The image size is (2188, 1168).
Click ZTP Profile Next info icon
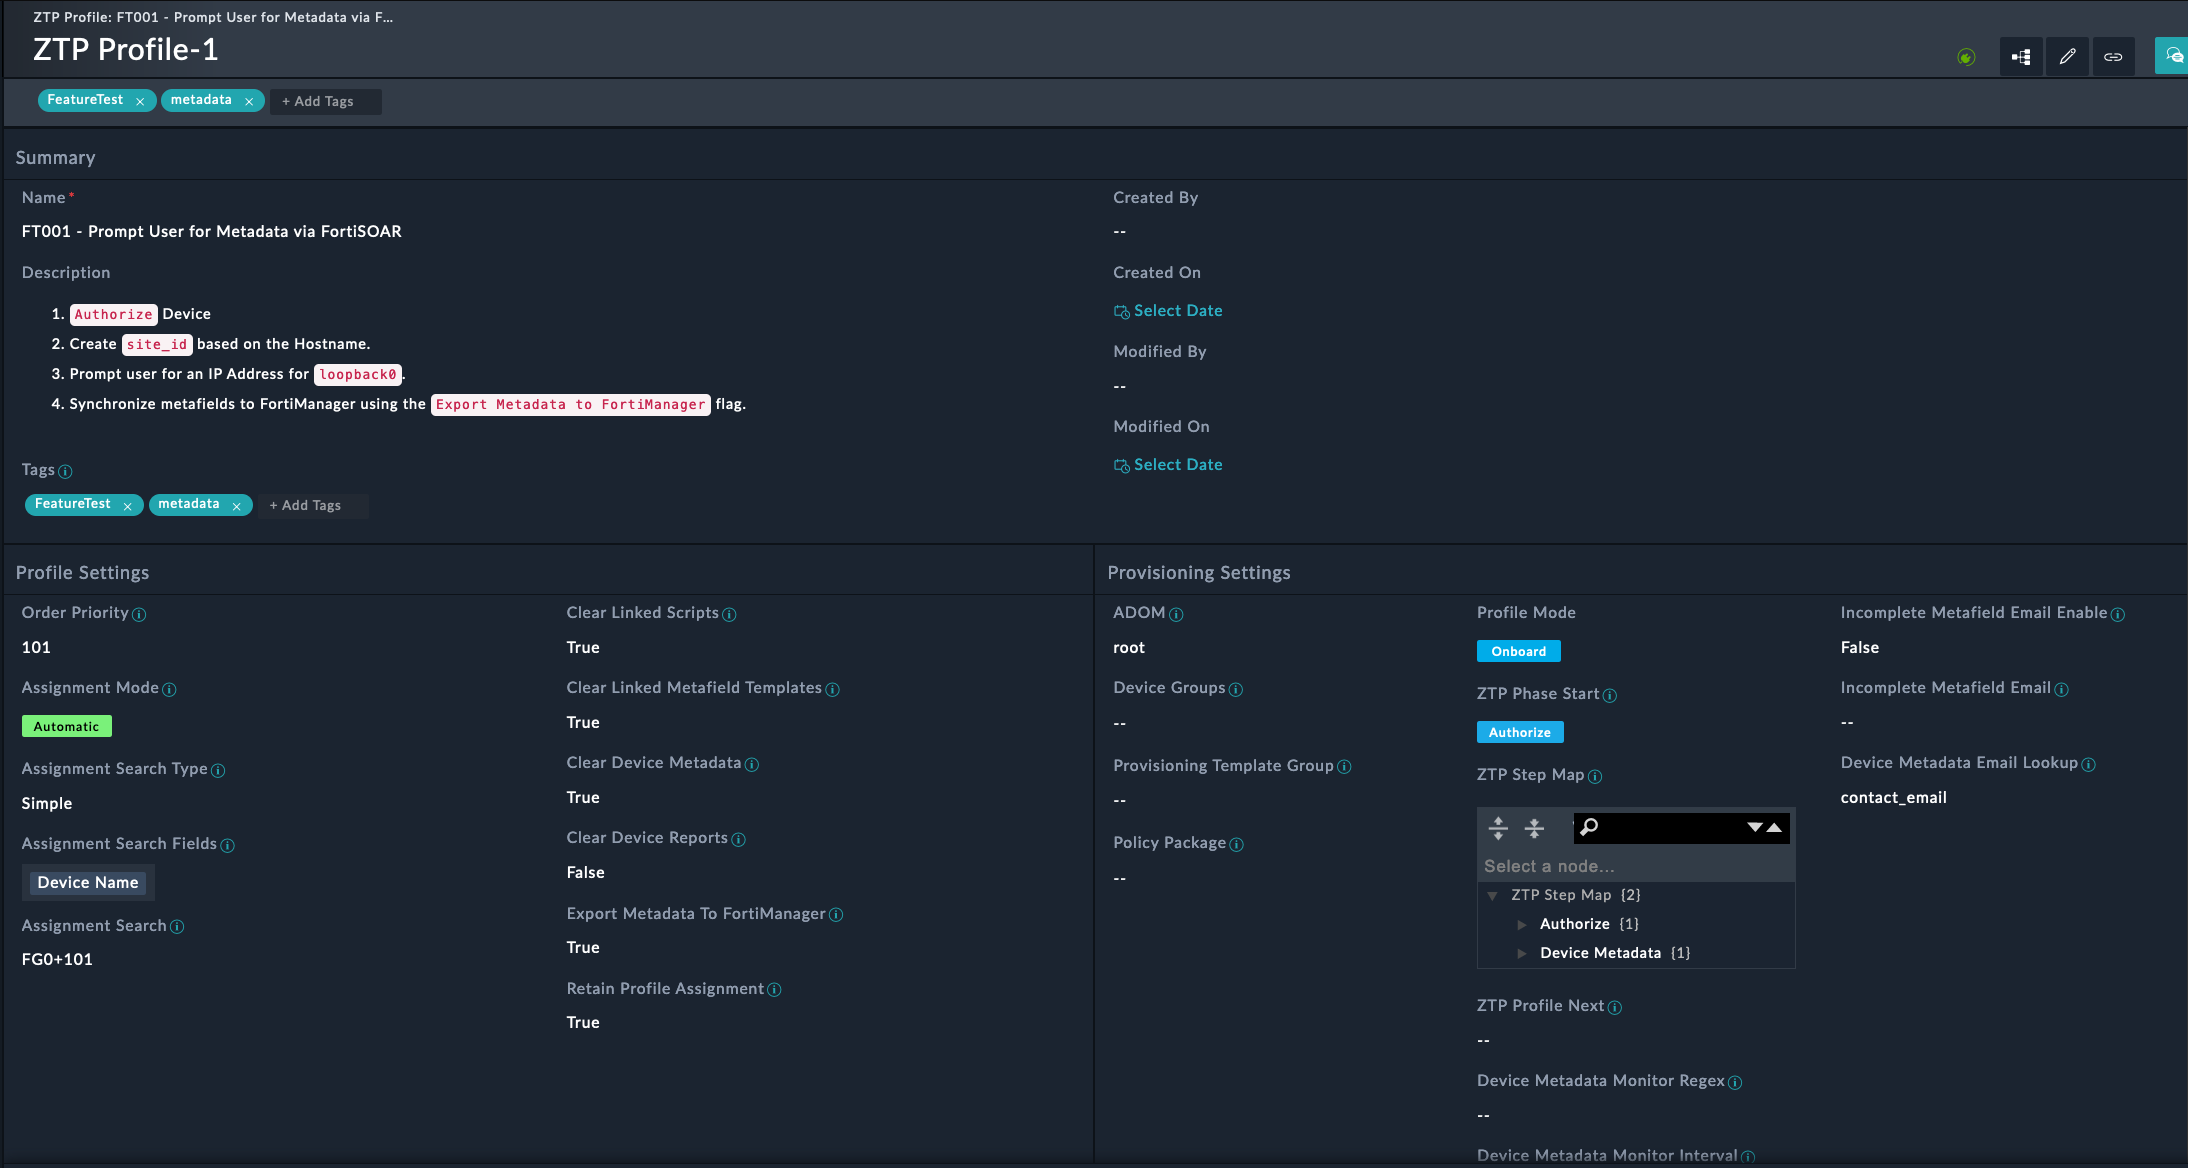(1614, 1008)
